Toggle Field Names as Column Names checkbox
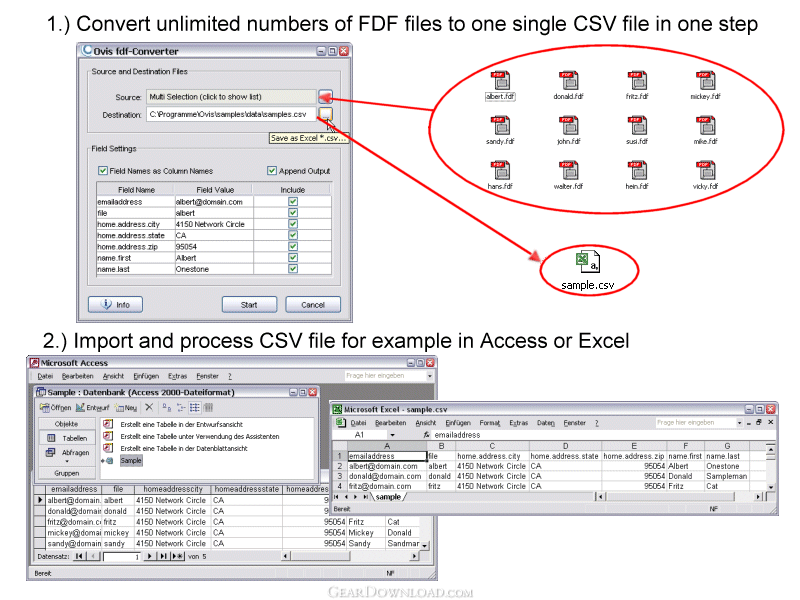This screenshot has width=800, height=600. 103,170
